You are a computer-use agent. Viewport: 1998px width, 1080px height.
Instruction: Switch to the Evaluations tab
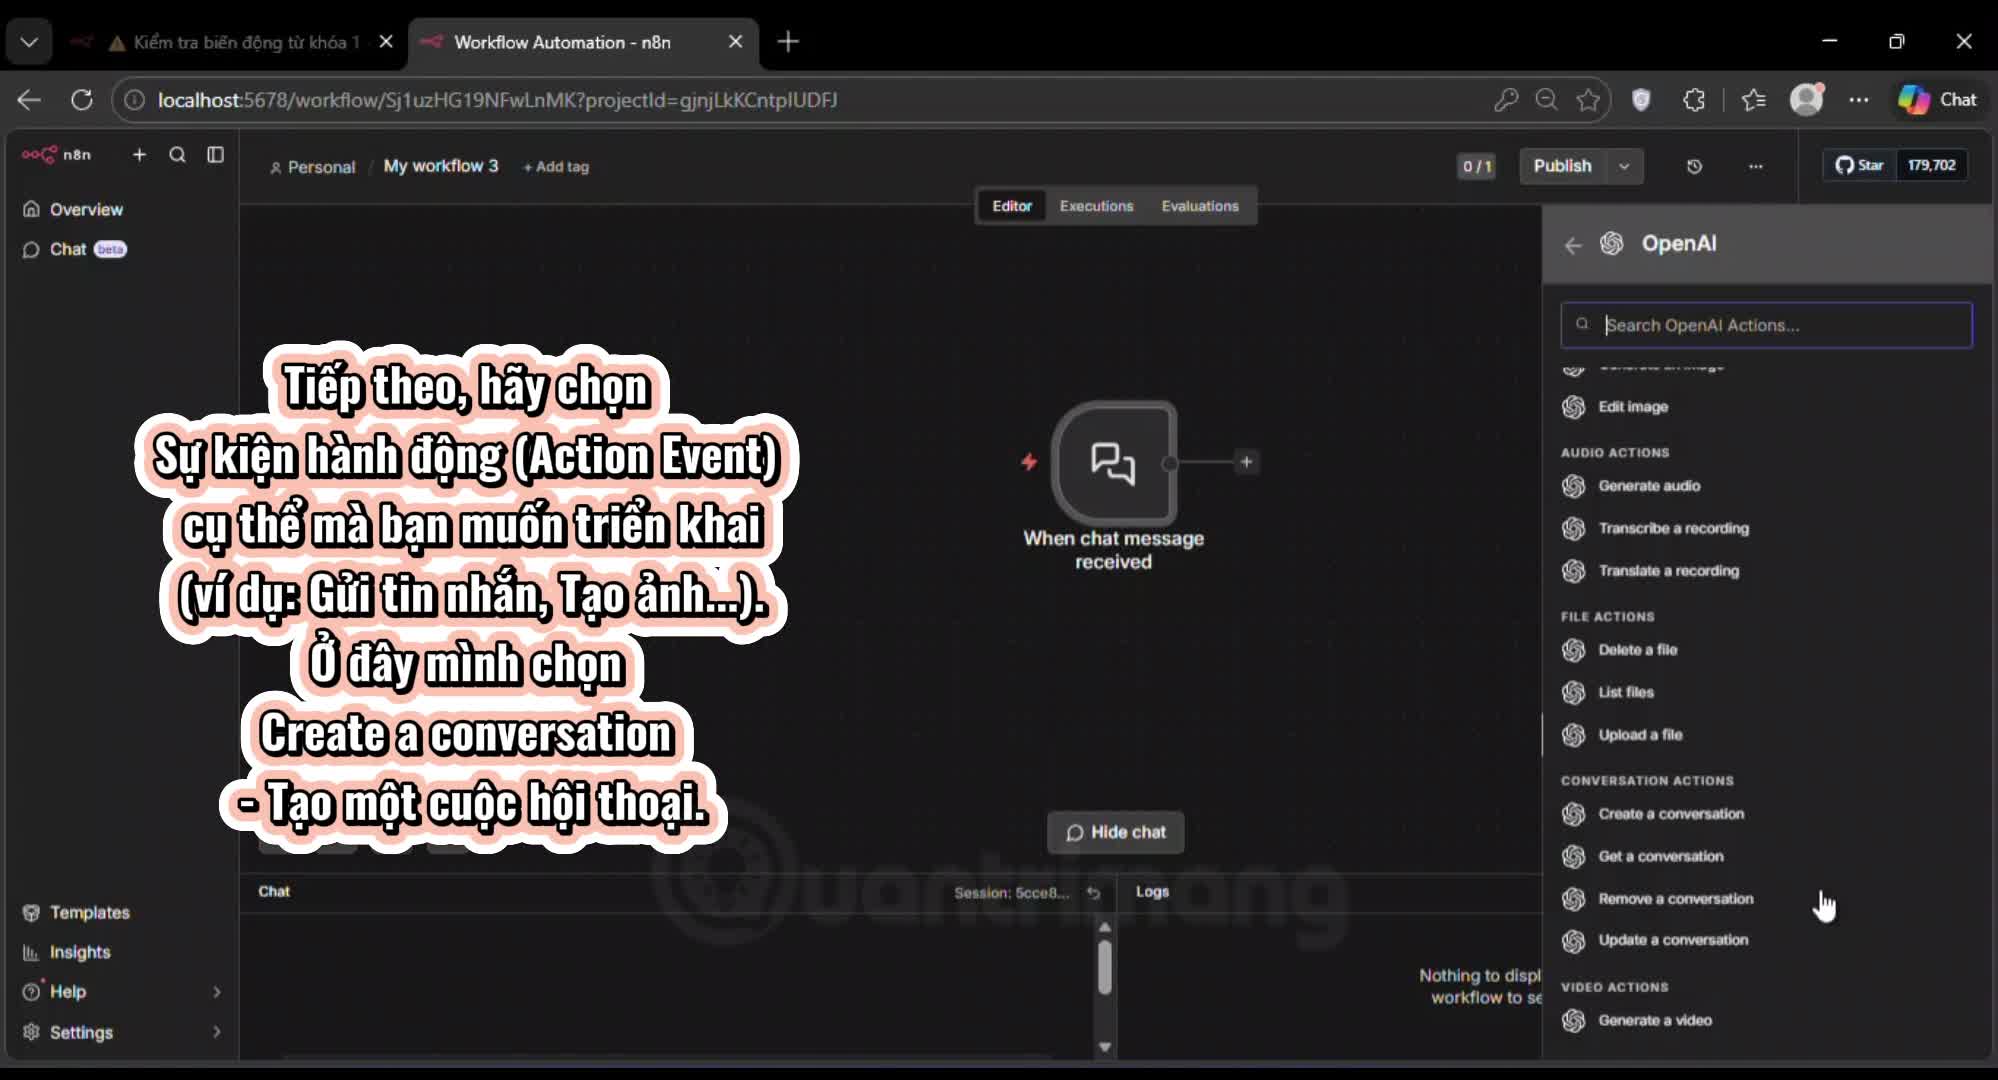coord(1199,206)
